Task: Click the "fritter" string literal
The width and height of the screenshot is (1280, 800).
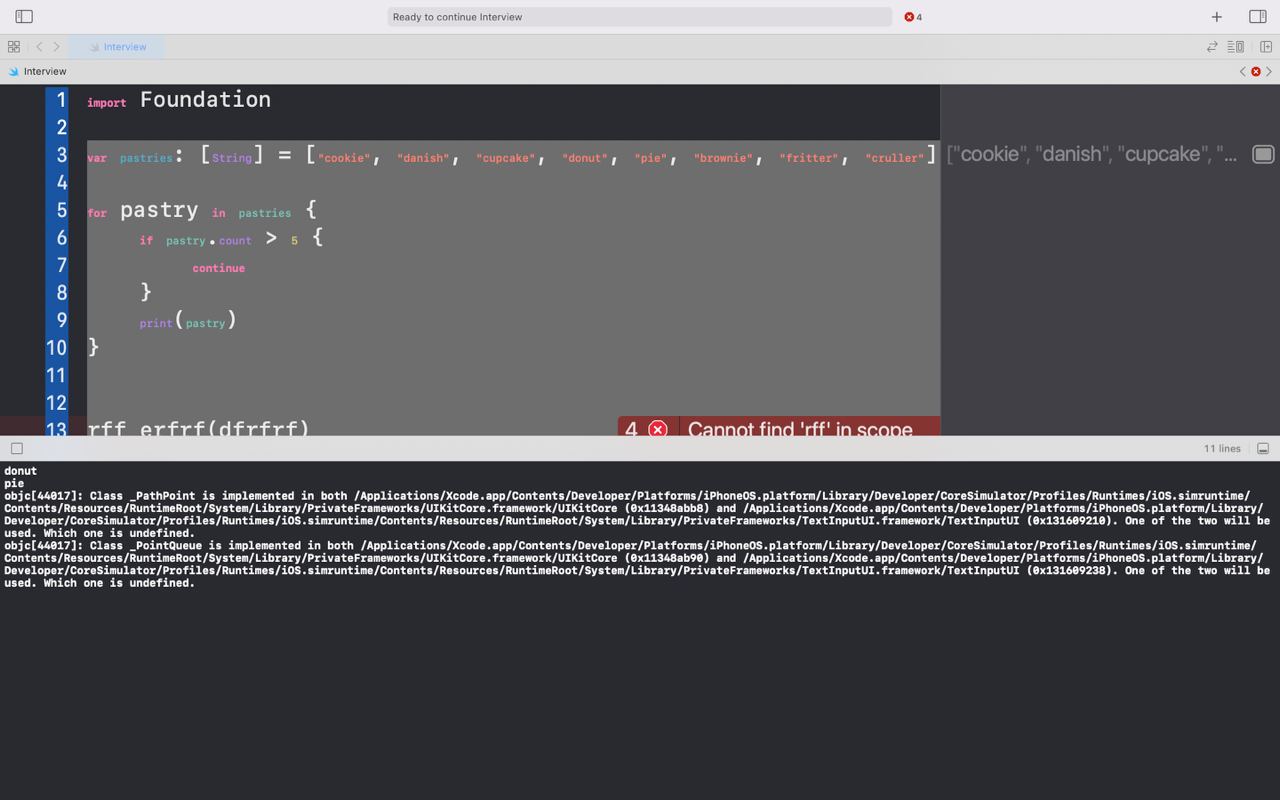Action: click(x=809, y=158)
